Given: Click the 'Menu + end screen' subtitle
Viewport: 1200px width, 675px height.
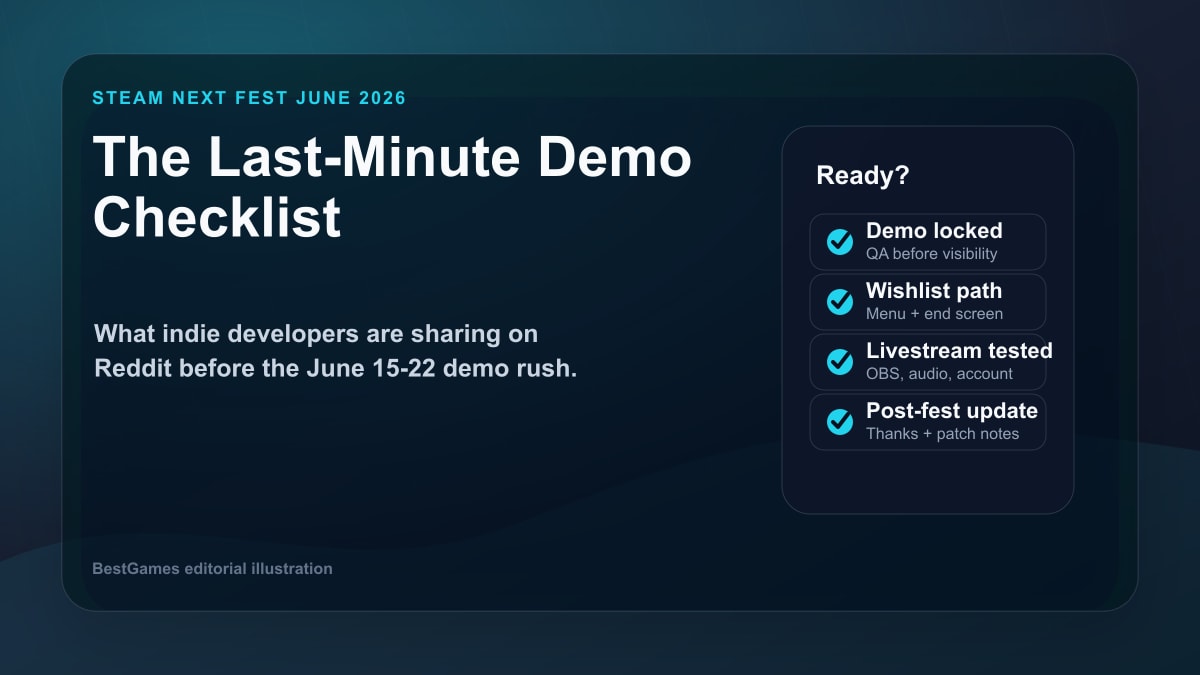Looking at the screenshot, I should click(x=934, y=314).
